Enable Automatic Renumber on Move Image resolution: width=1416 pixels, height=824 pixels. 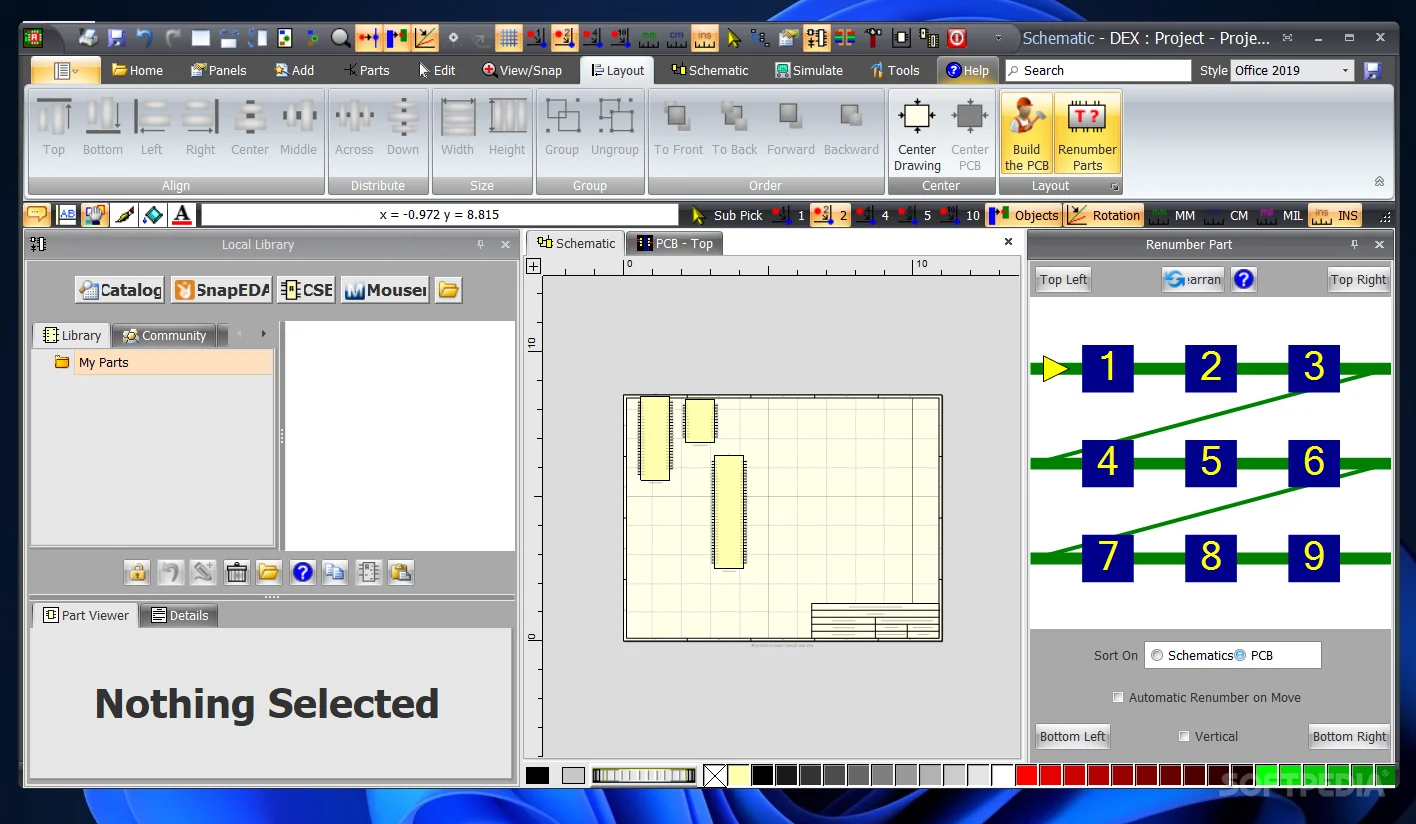pos(1118,697)
